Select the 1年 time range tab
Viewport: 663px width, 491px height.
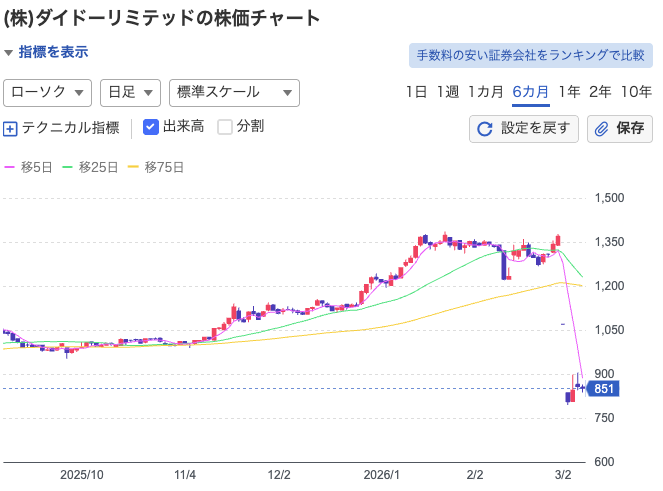(x=569, y=92)
